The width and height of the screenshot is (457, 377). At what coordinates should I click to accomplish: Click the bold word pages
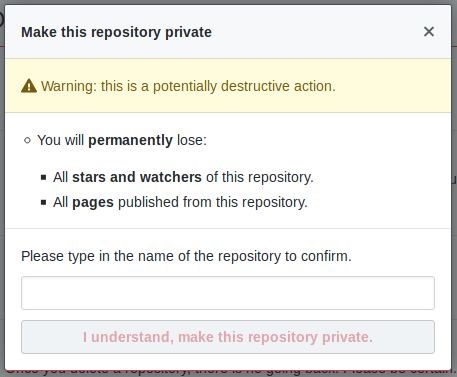click(93, 203)
